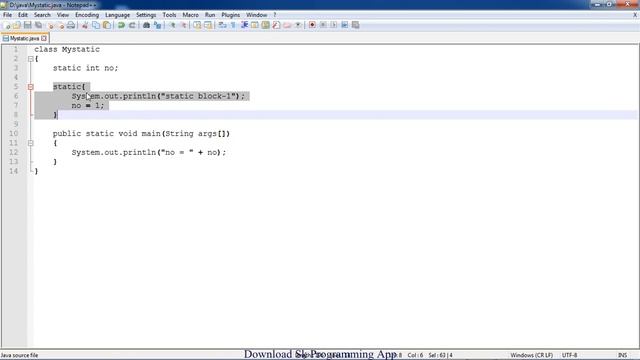This screenshot has width=640, height=360.
Task: Click UTF-8 encoding in the status bar
Action: pyautogui.click(x=569, y=355)
